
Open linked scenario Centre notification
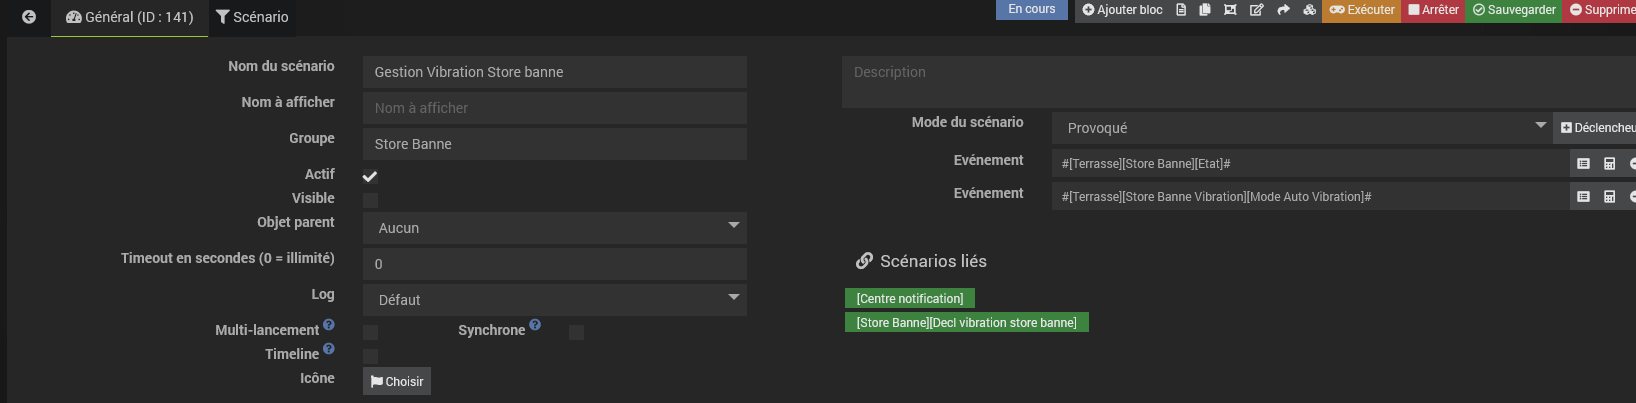[909, 299]
